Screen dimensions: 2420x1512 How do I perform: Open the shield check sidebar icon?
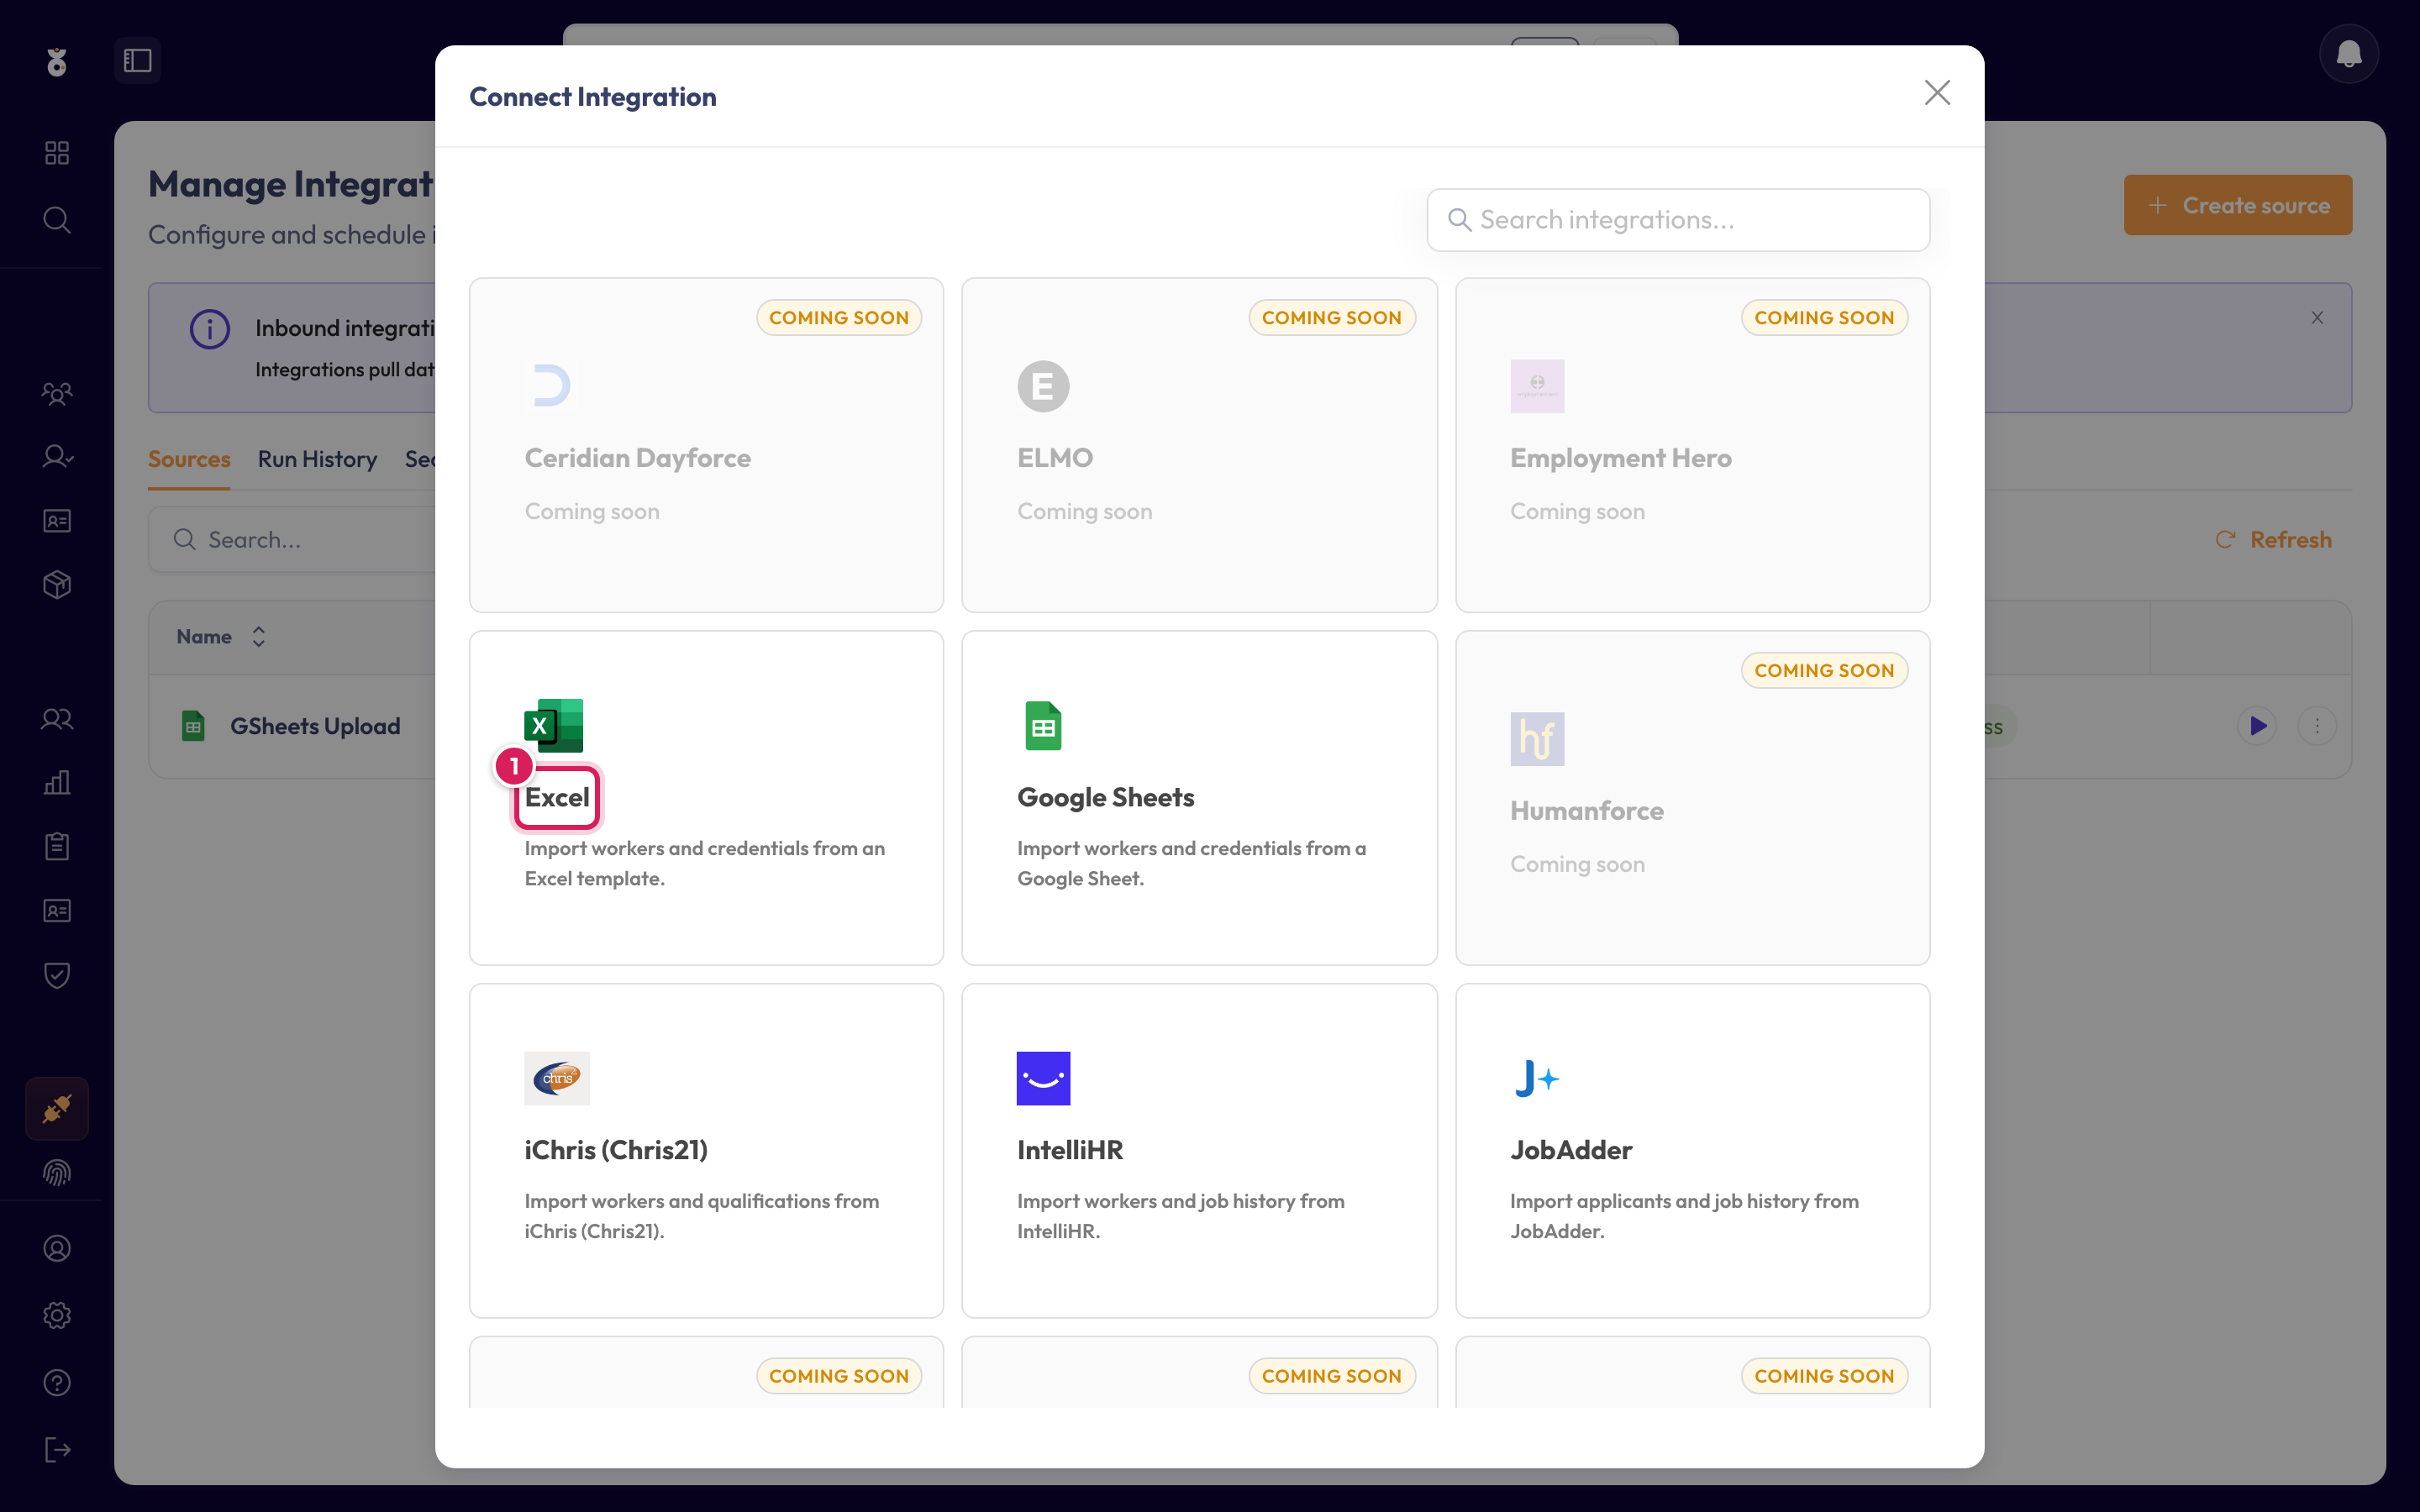click(x=57, y=975)
